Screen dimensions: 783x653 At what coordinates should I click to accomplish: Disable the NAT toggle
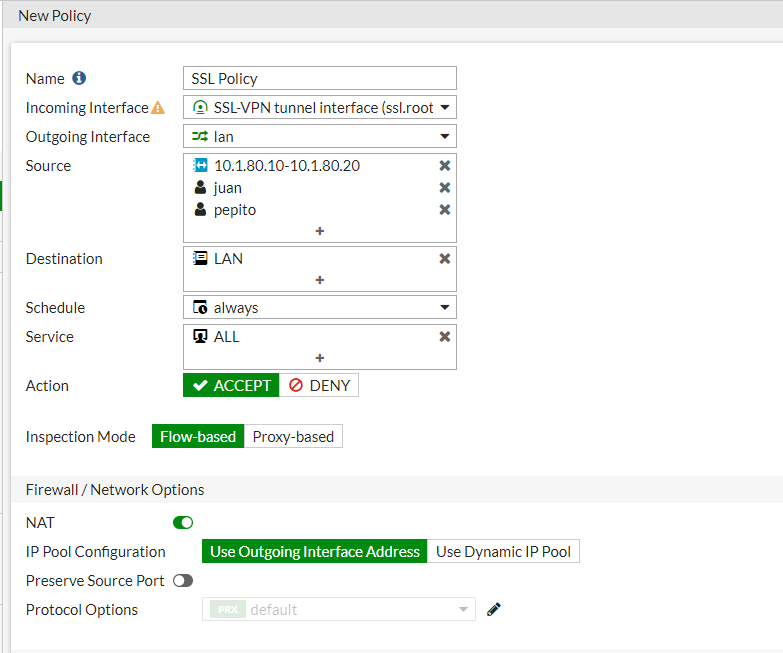[183, 522]
